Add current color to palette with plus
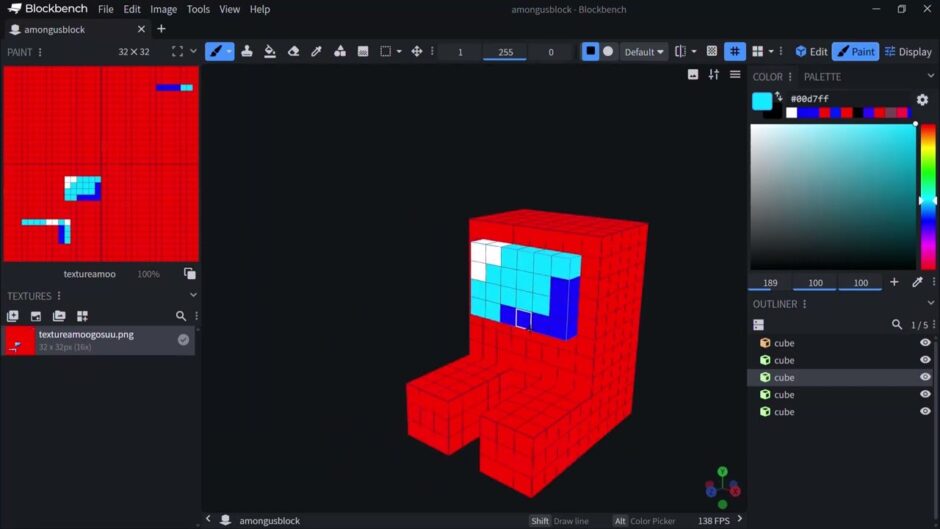 (x=894, y=283)
